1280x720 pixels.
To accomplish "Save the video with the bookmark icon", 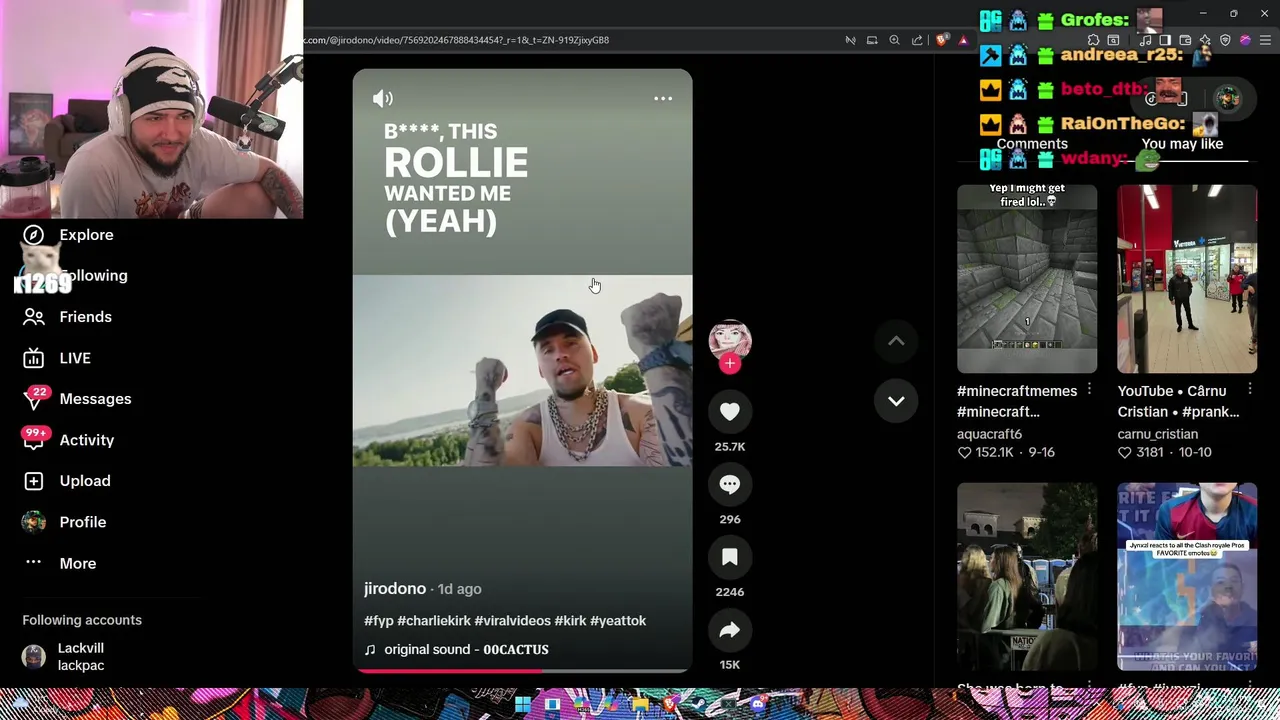I will (x=730, y=557).
